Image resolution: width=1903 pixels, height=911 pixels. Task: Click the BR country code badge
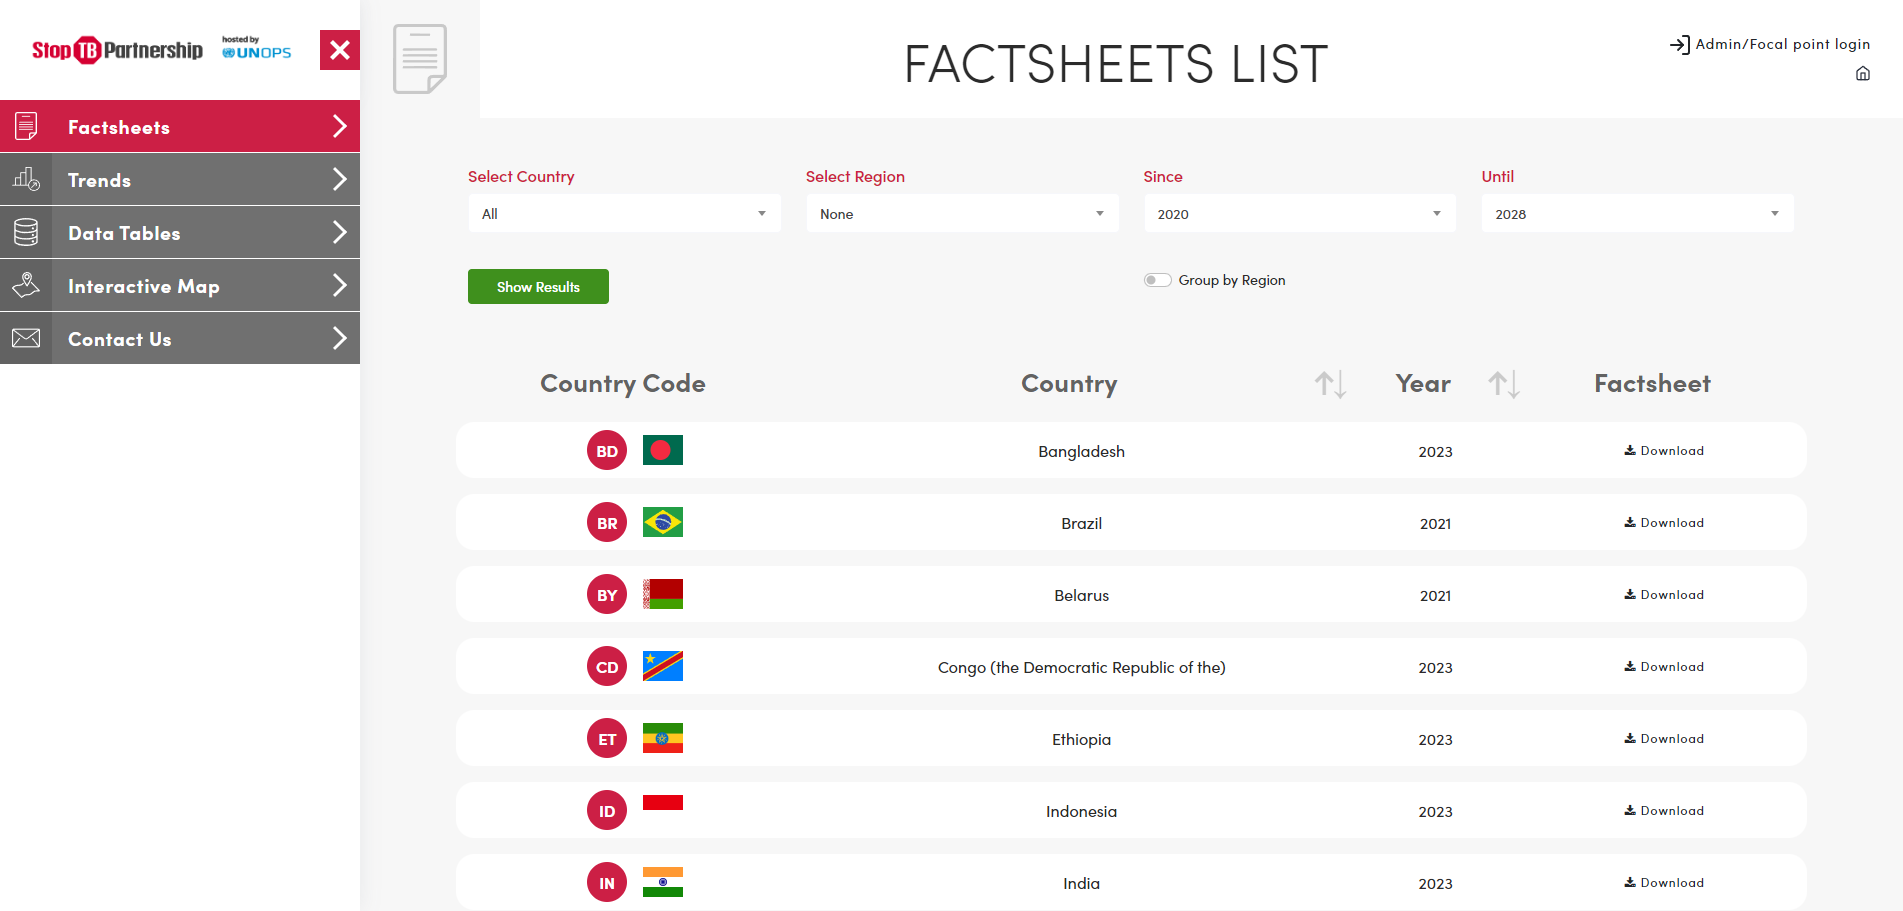pyautogui.click(x=606, y=523)
